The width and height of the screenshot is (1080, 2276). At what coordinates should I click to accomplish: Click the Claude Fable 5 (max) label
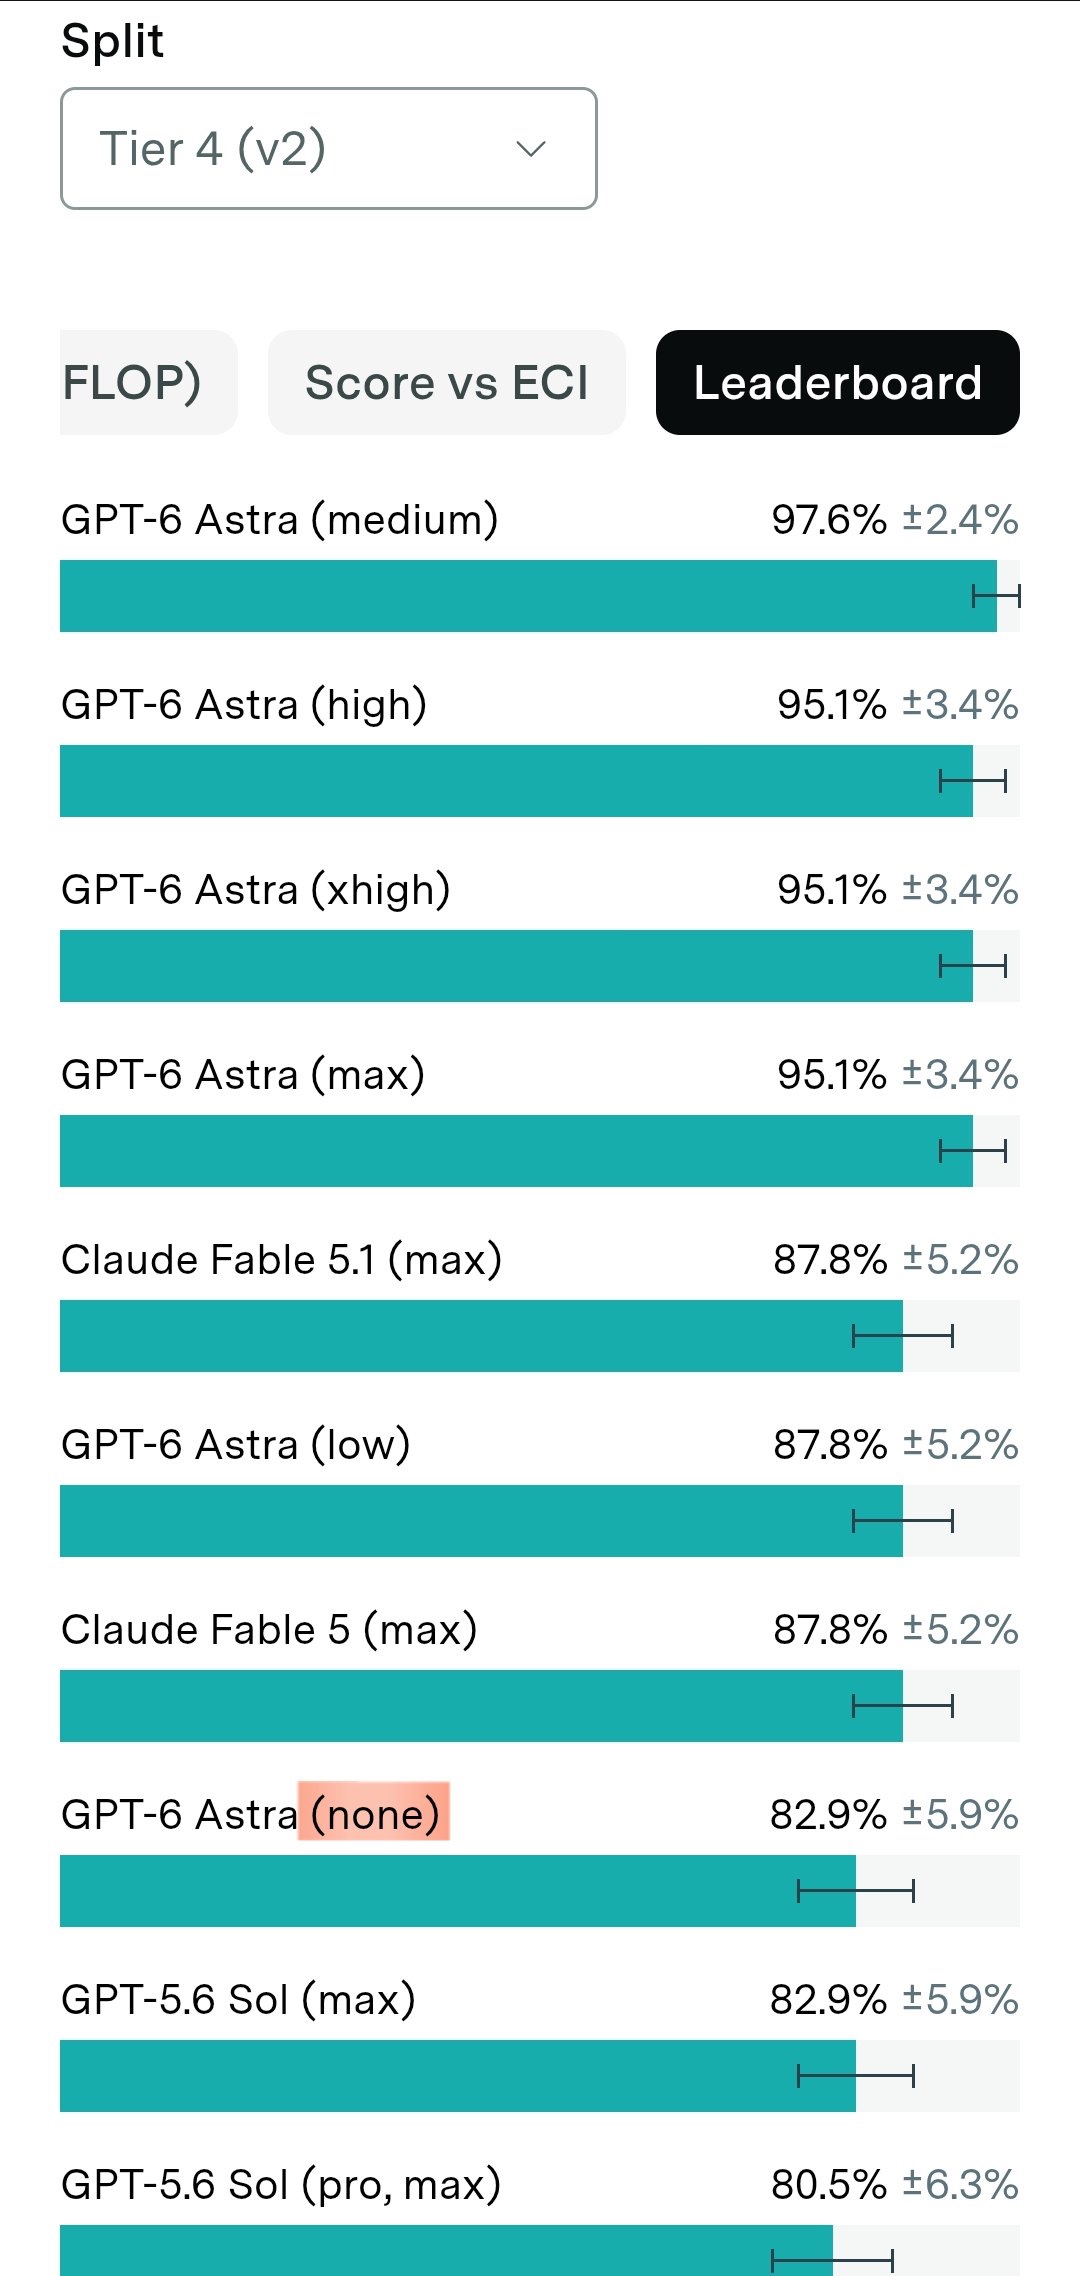coord(269,1630)
